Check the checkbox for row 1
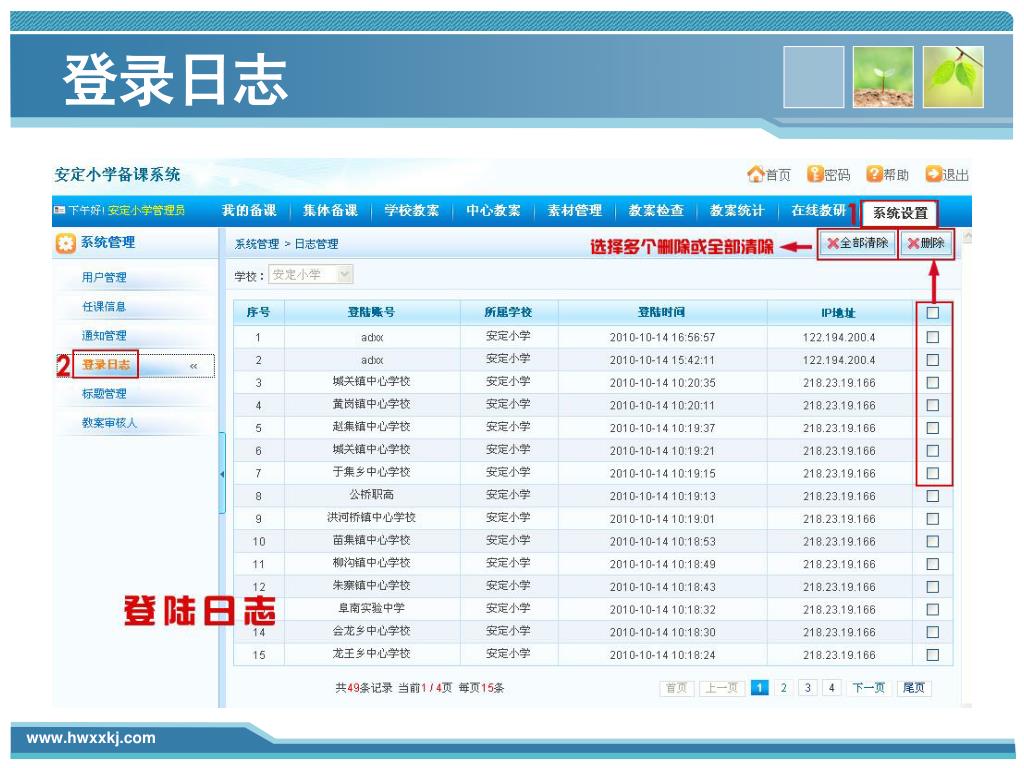1024x768 pixels. (x=932, y=337)
